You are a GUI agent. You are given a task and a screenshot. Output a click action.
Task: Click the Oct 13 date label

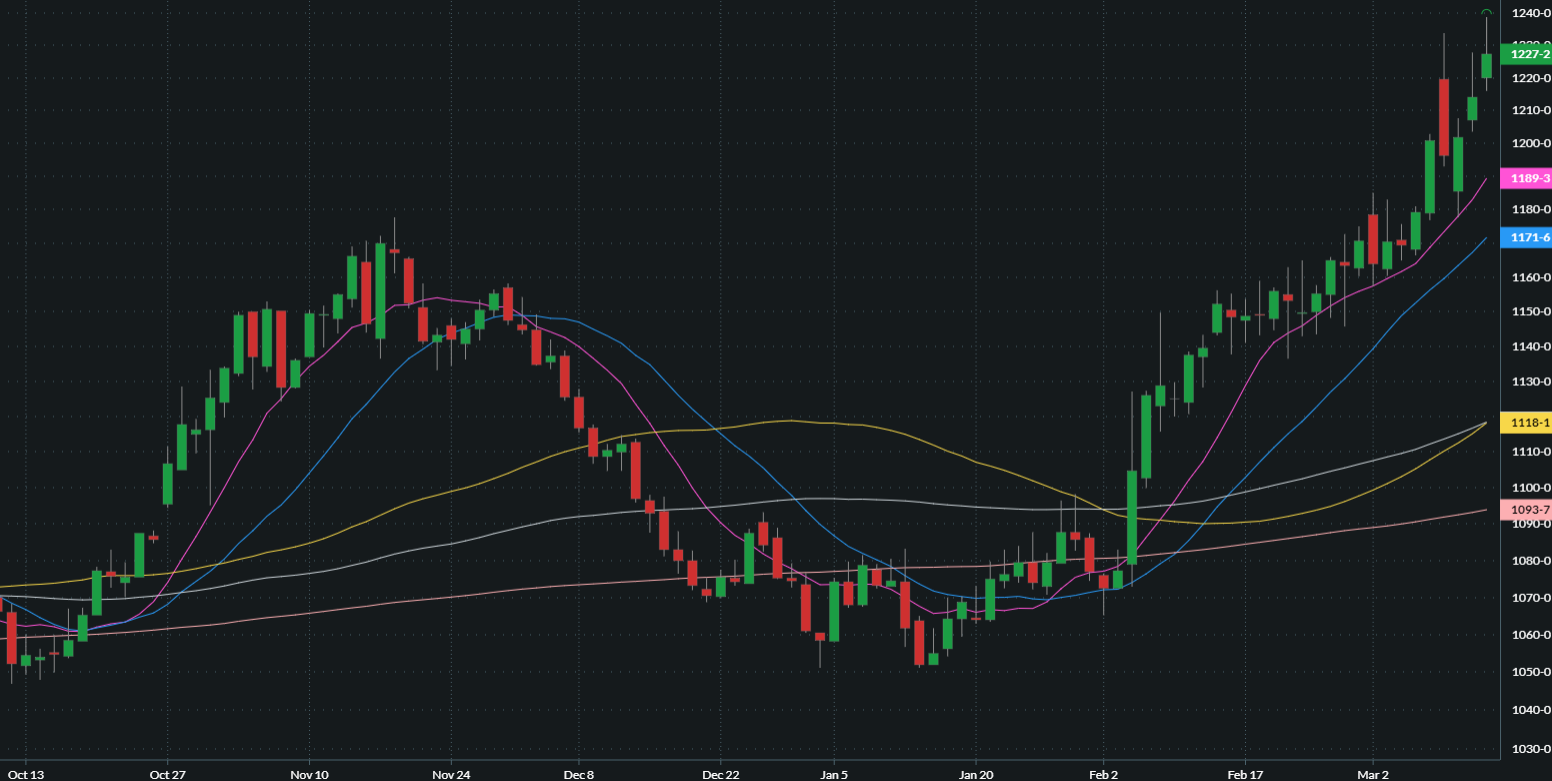(27, 774)
